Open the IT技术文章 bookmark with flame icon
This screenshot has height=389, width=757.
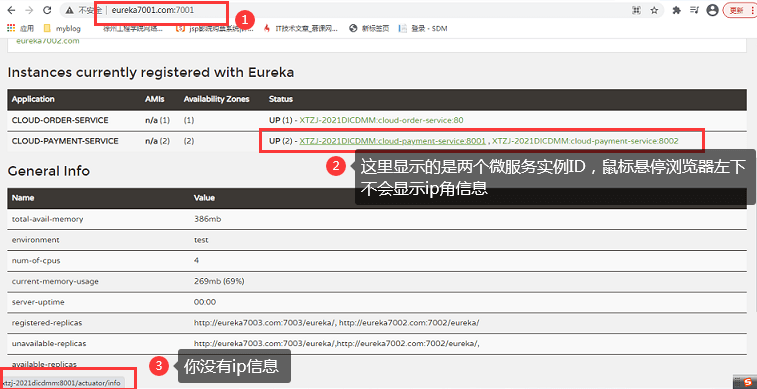pos(300,28)
